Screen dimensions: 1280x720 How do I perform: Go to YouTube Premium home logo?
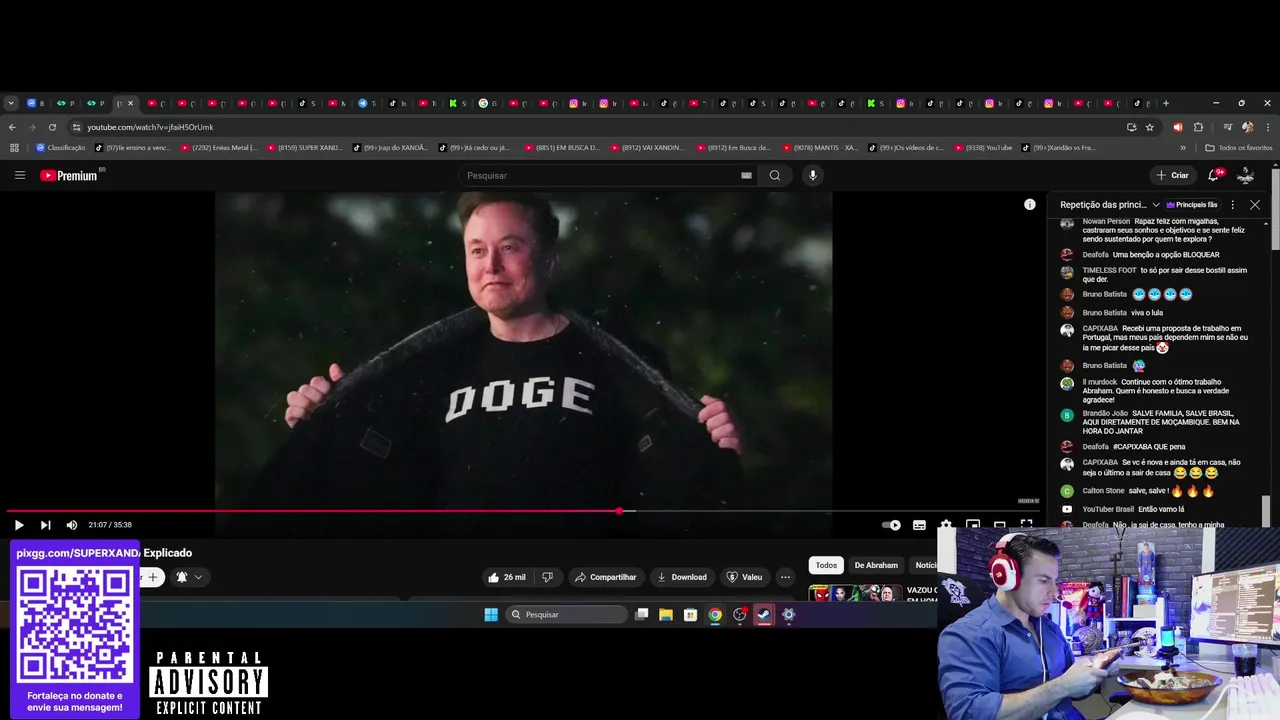point(69,175)
